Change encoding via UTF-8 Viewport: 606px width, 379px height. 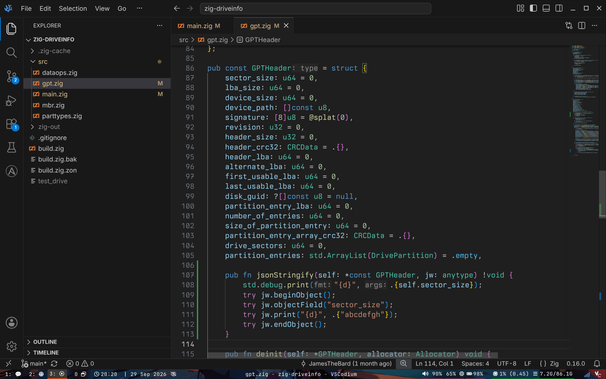click(x=506, y=364)
